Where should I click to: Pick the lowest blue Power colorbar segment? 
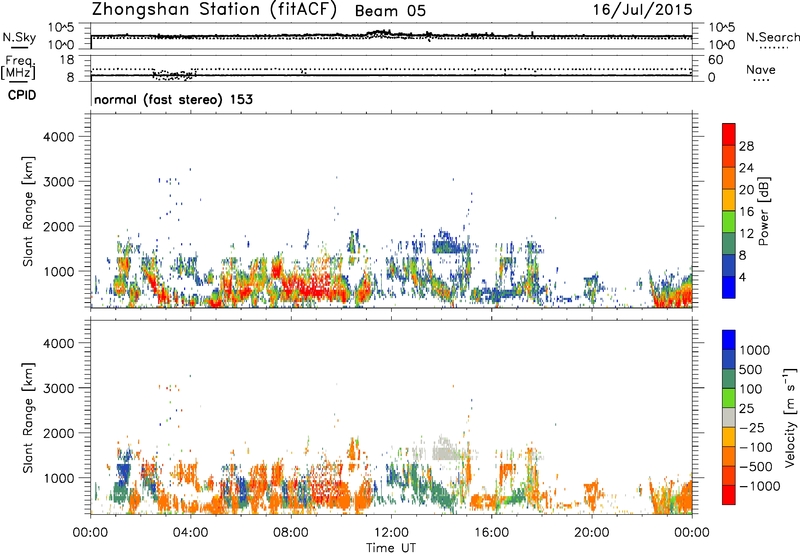(x=729, y=288)
